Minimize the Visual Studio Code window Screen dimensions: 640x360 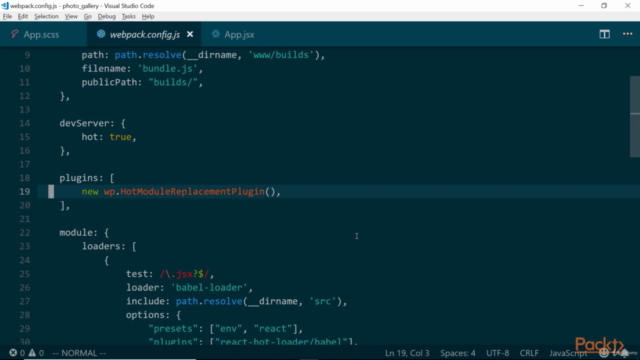[x=581, y=6]
